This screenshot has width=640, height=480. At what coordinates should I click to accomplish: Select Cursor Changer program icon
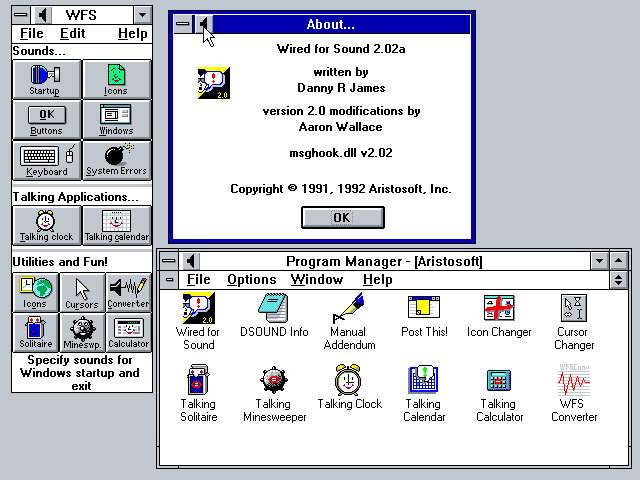[x=574, y=308]
